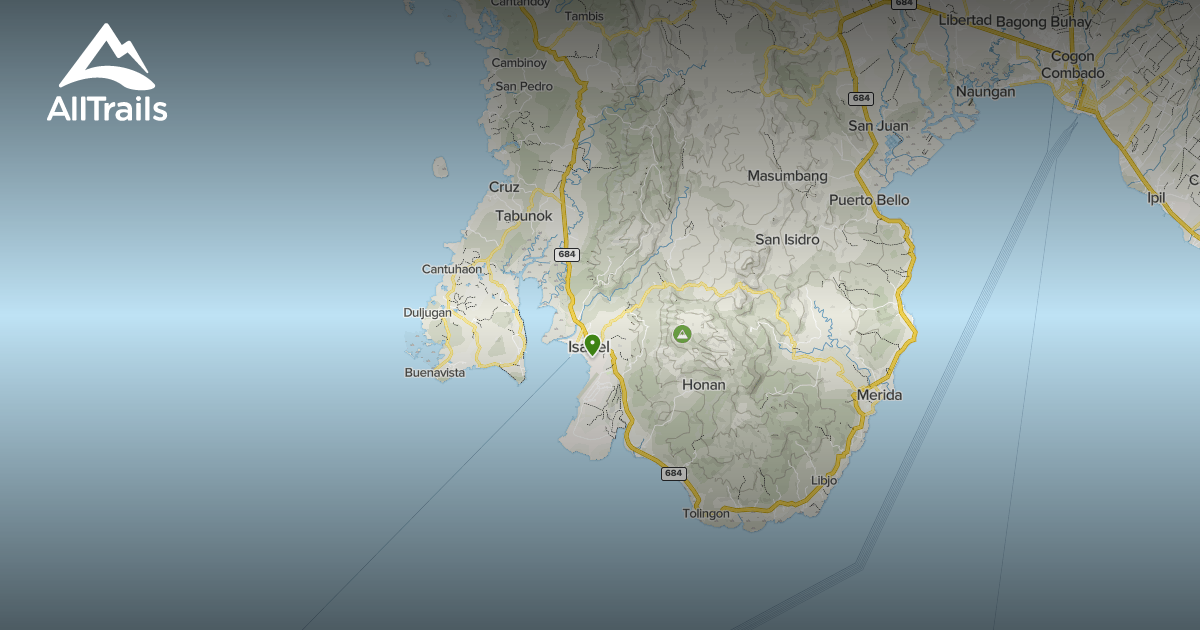Image resolution: width=1200 pixels, height=630 pixels.
Task: Click the 684 route shield near San Juan
Action: [x=860, y=99]
